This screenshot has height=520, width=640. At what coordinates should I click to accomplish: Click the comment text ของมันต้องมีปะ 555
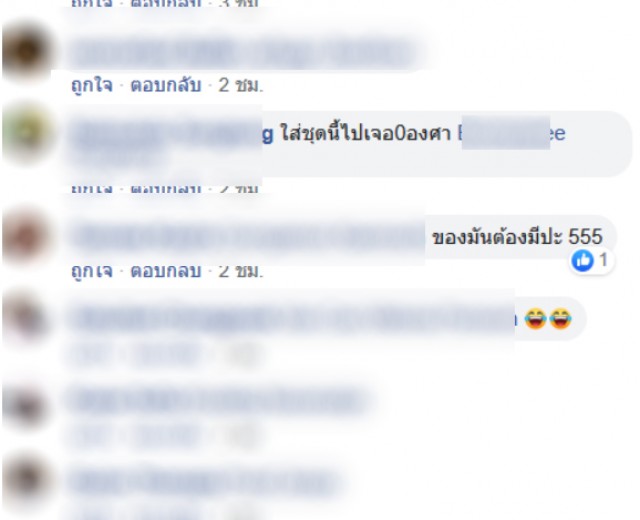517,237
